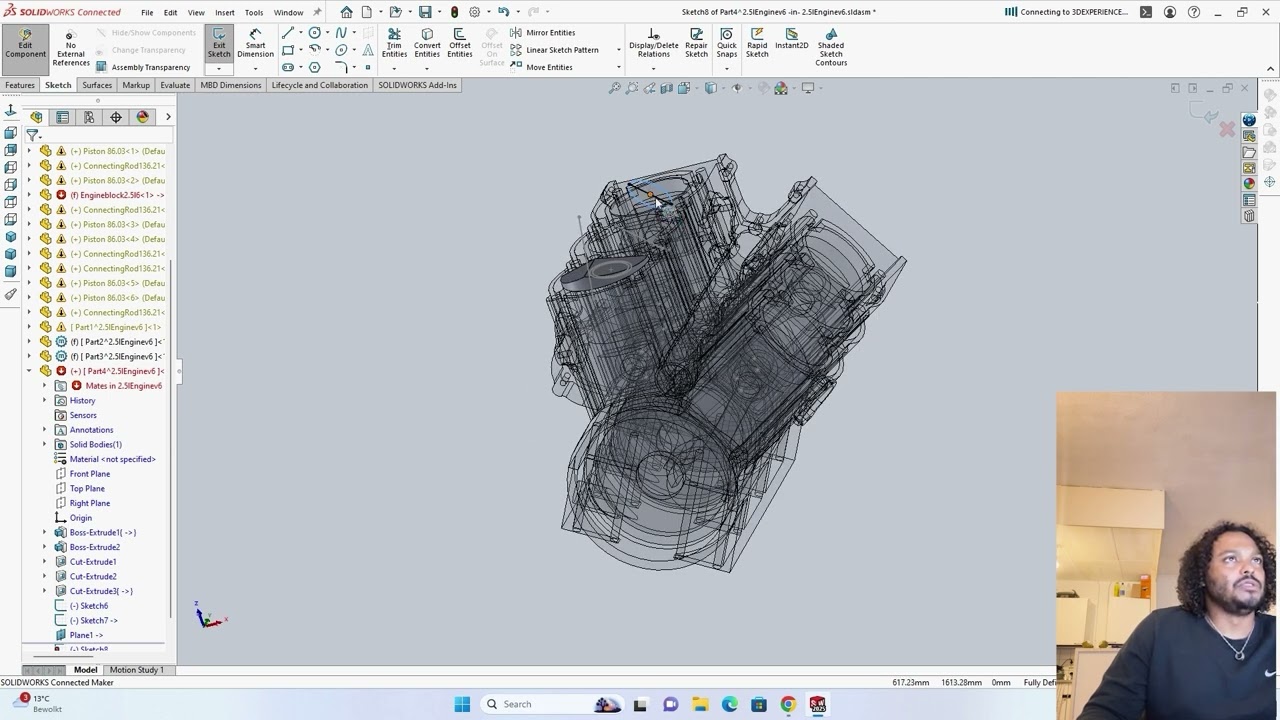This screenshot has width=1280, height=720.
Task: Open the Insert menu
Action: (x=225, y=12)
